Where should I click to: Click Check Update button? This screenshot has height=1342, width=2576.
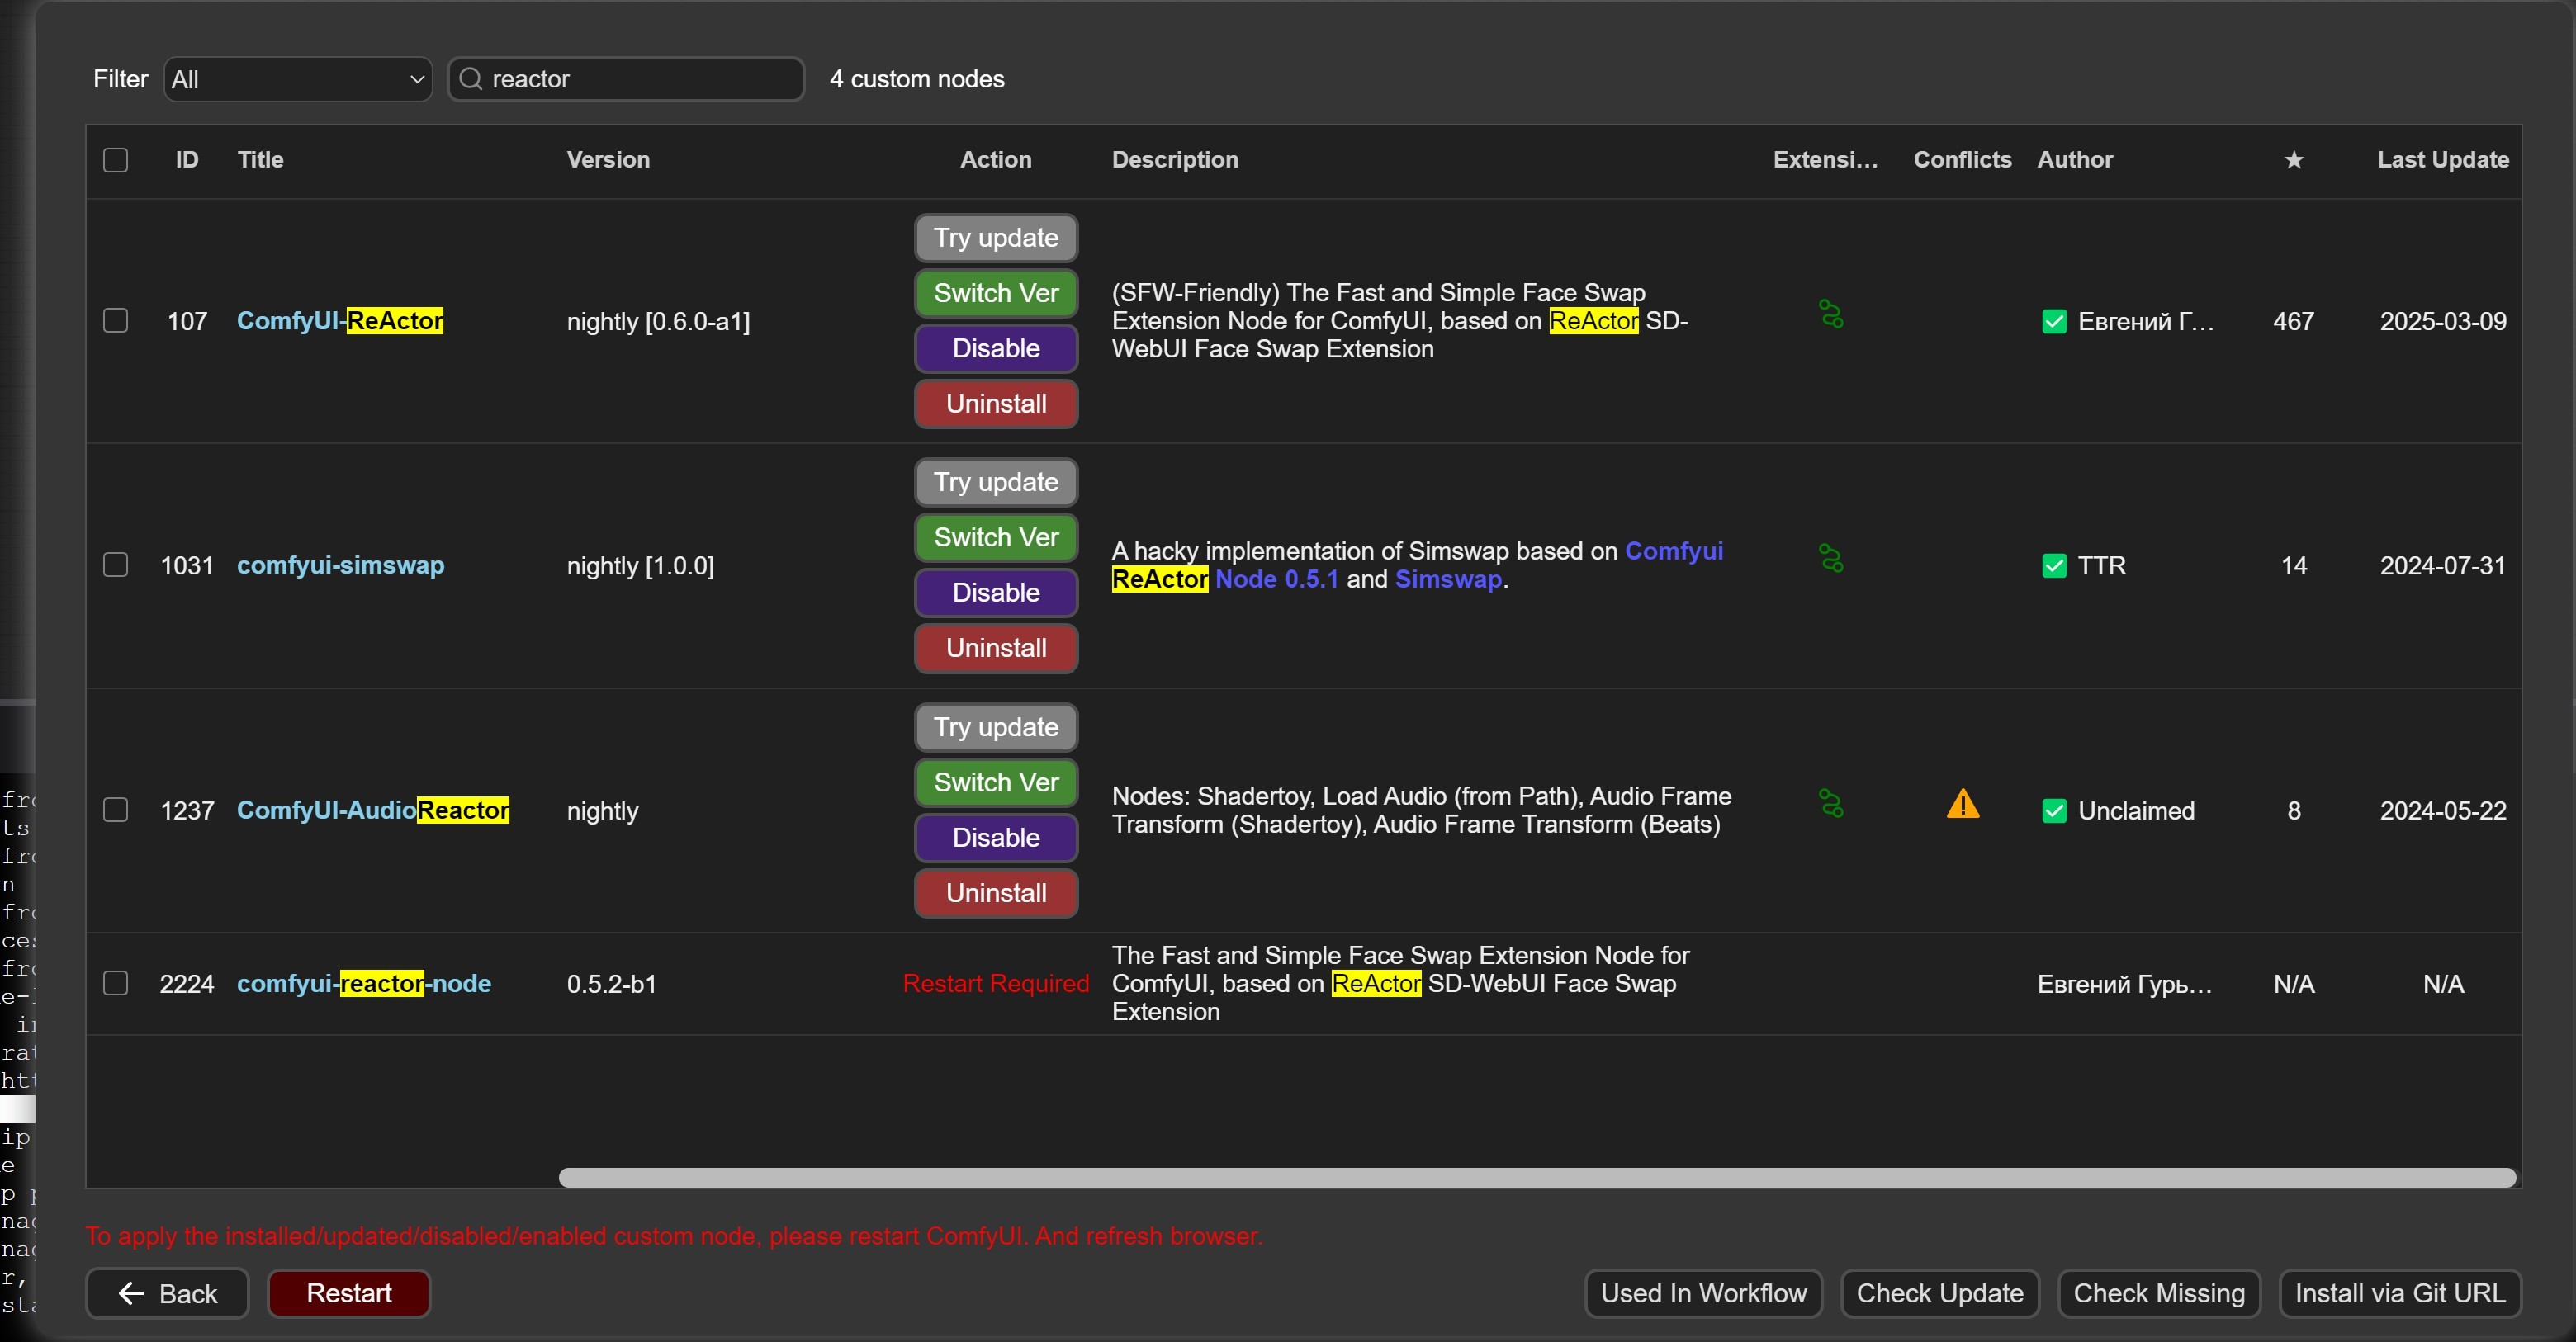click(1940, 1293)
